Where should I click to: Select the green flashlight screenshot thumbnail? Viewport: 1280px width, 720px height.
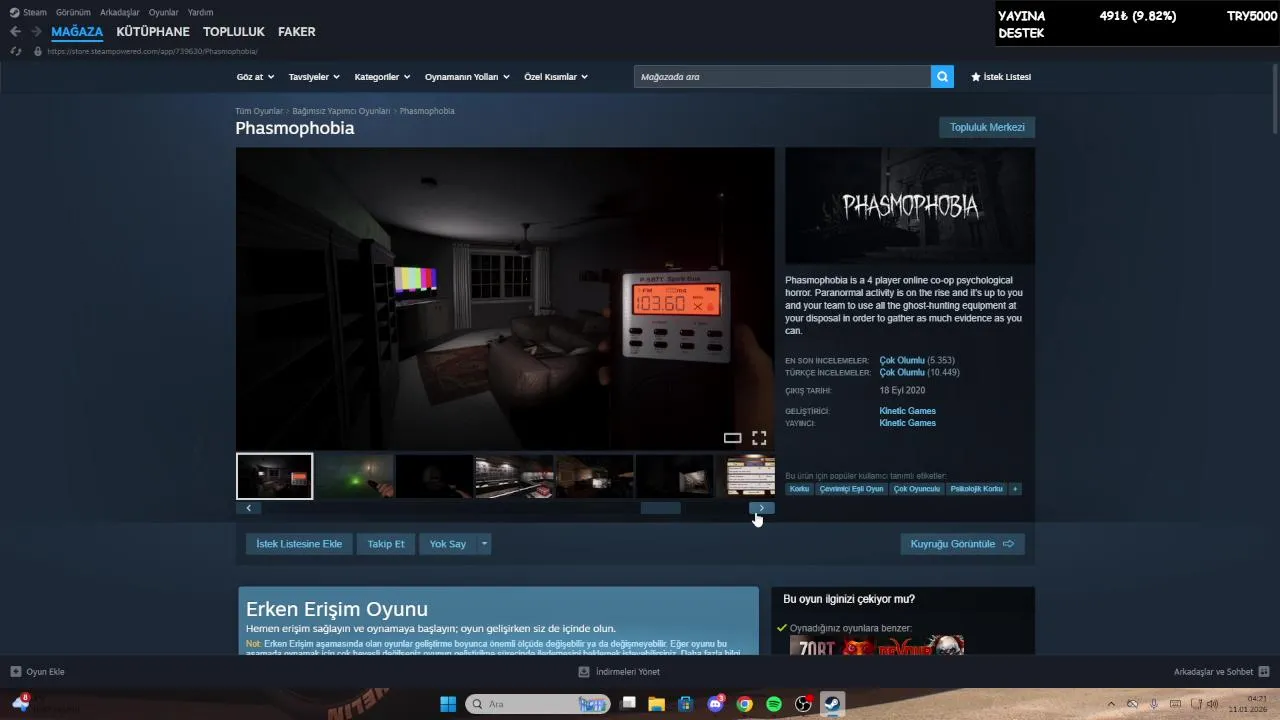coord(354,476)
